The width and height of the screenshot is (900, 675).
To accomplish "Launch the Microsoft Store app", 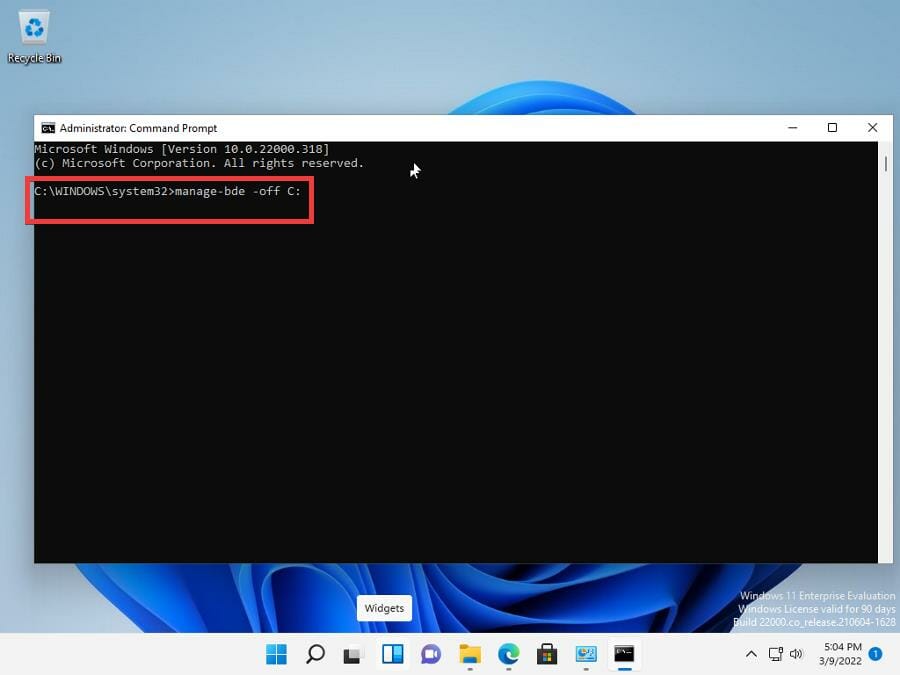I will (x=547, y=655).
